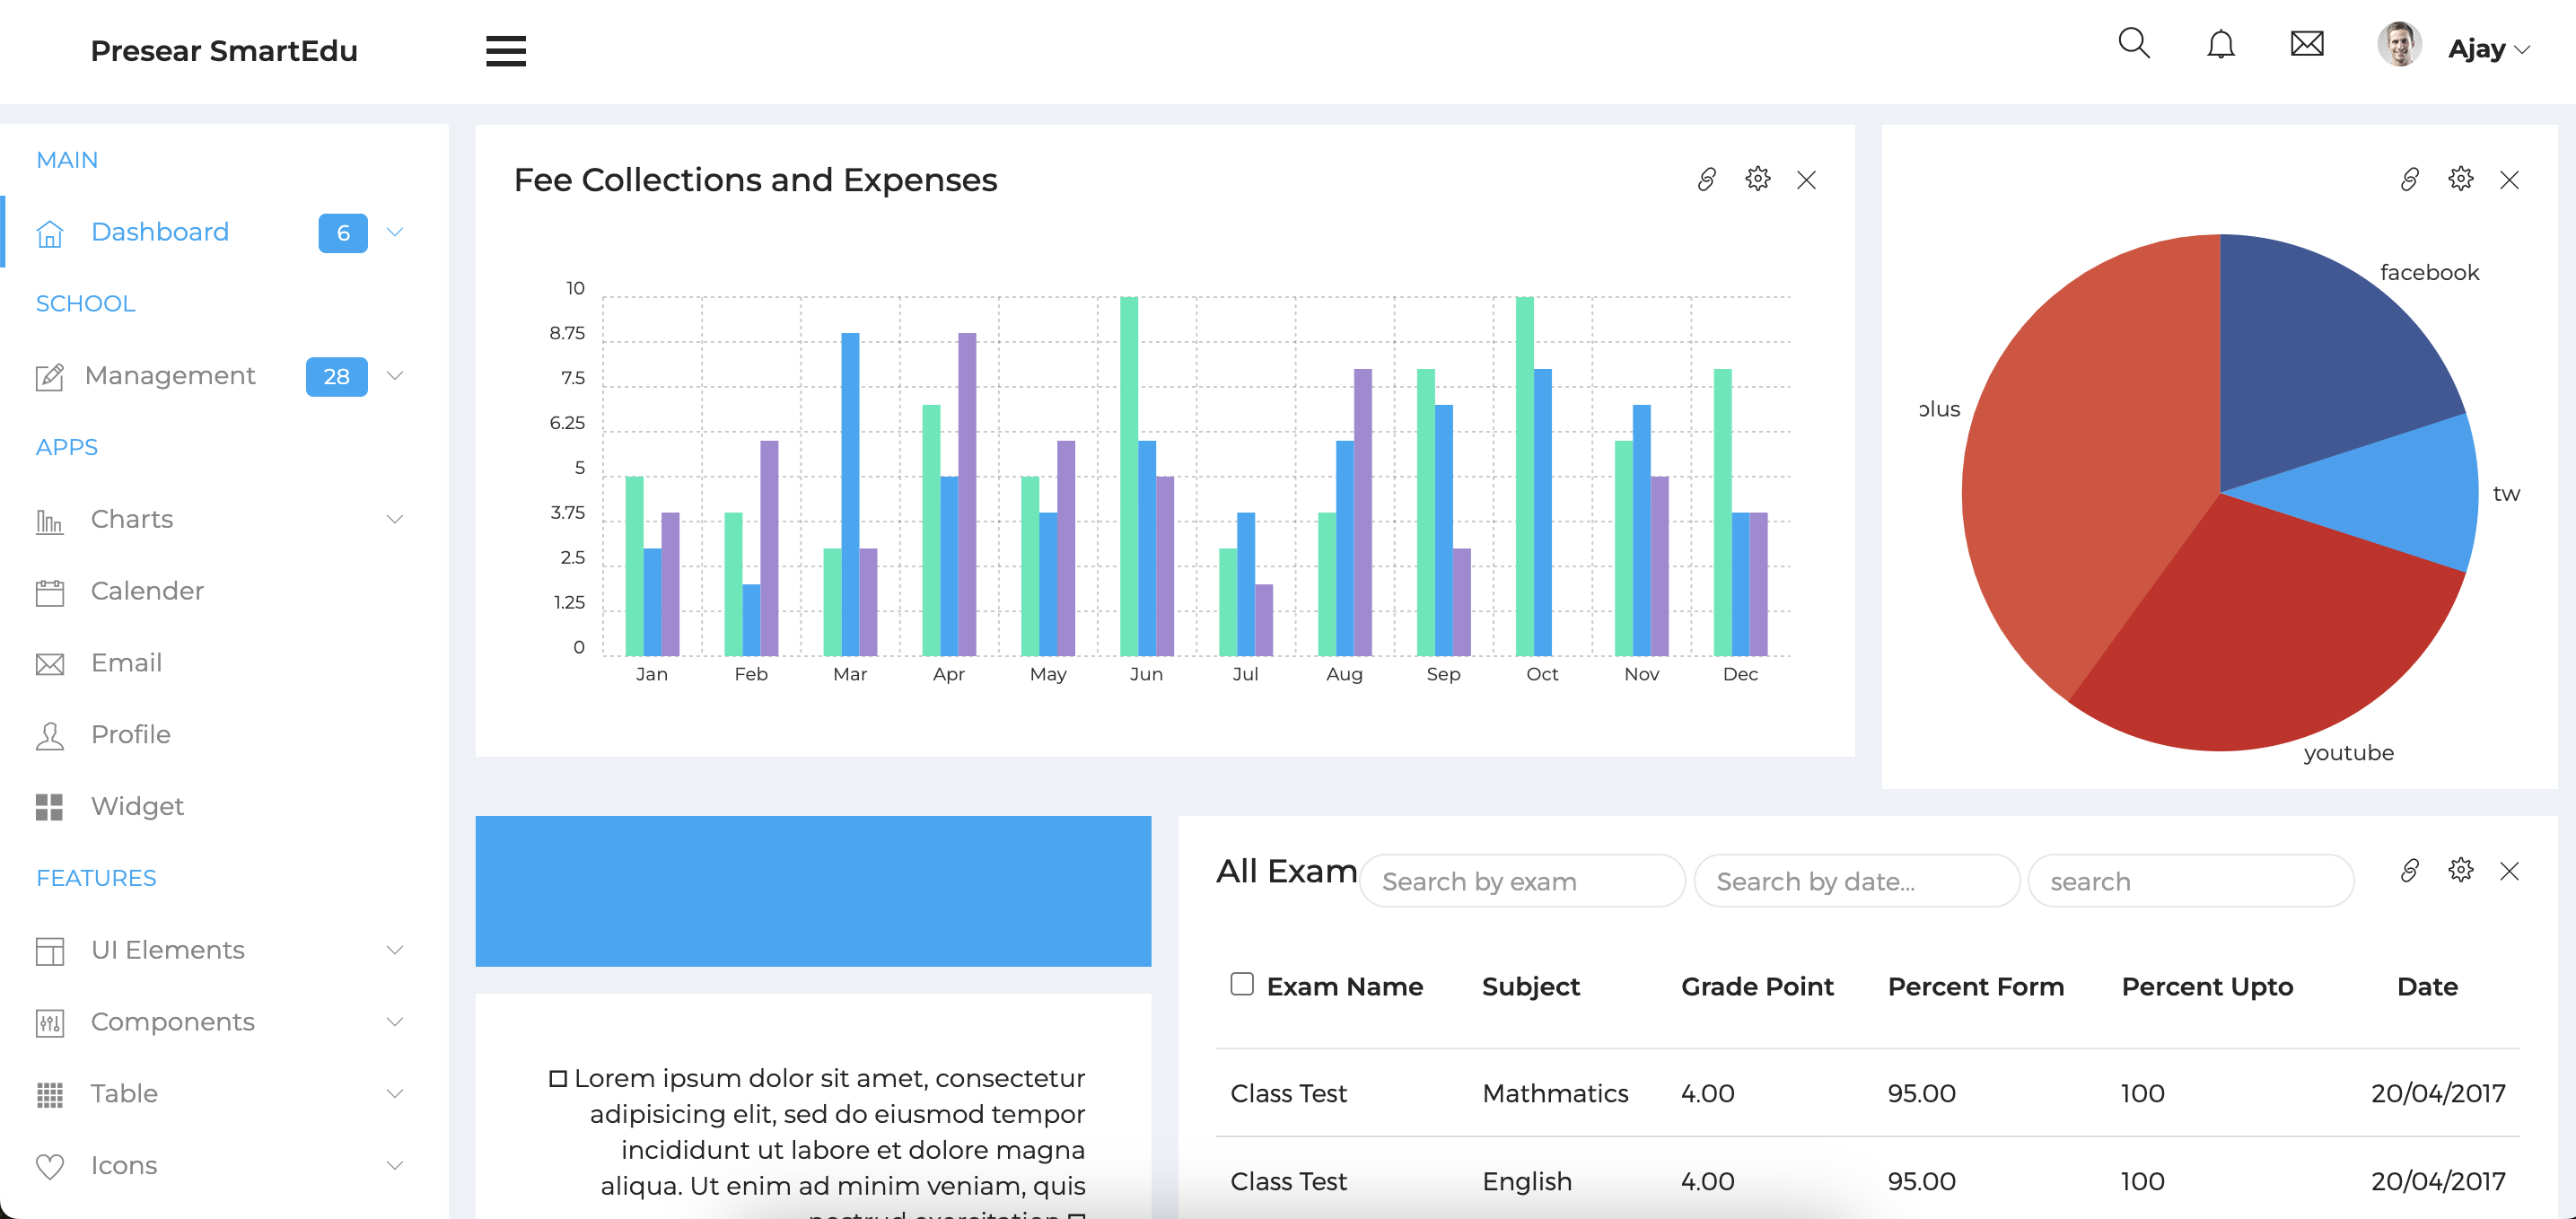The height and width of the screenshot is (1219, 2576).
Task: Click the Presear SmartEdu brand title
Action: (x=224, y=50)
